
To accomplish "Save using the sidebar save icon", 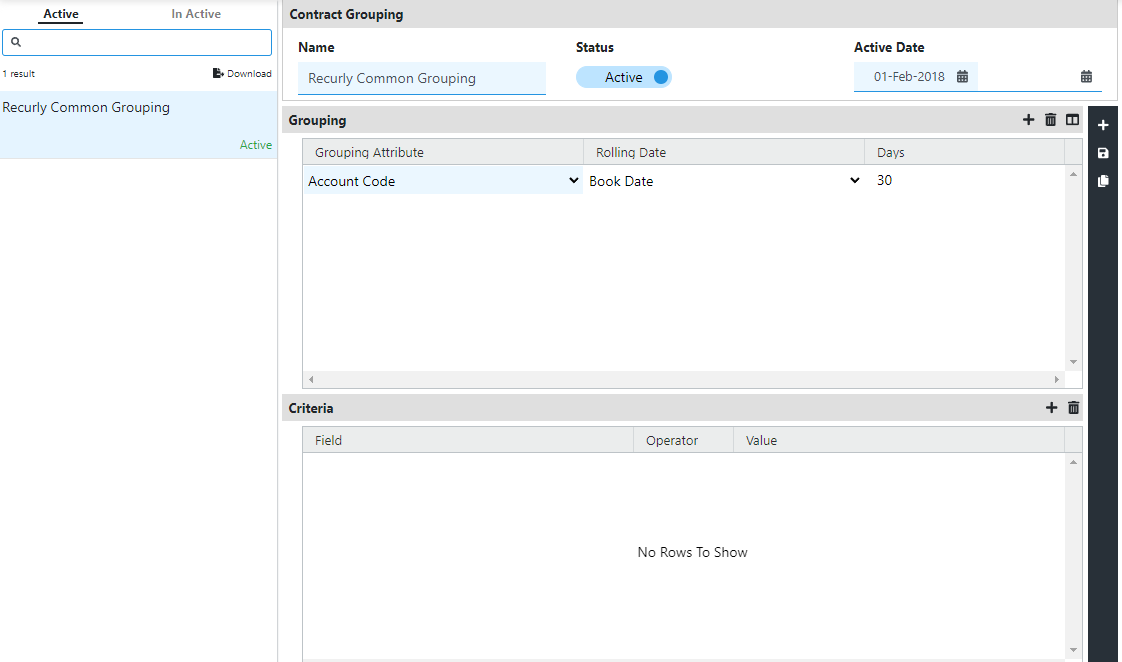I will tap(1103, 153).
